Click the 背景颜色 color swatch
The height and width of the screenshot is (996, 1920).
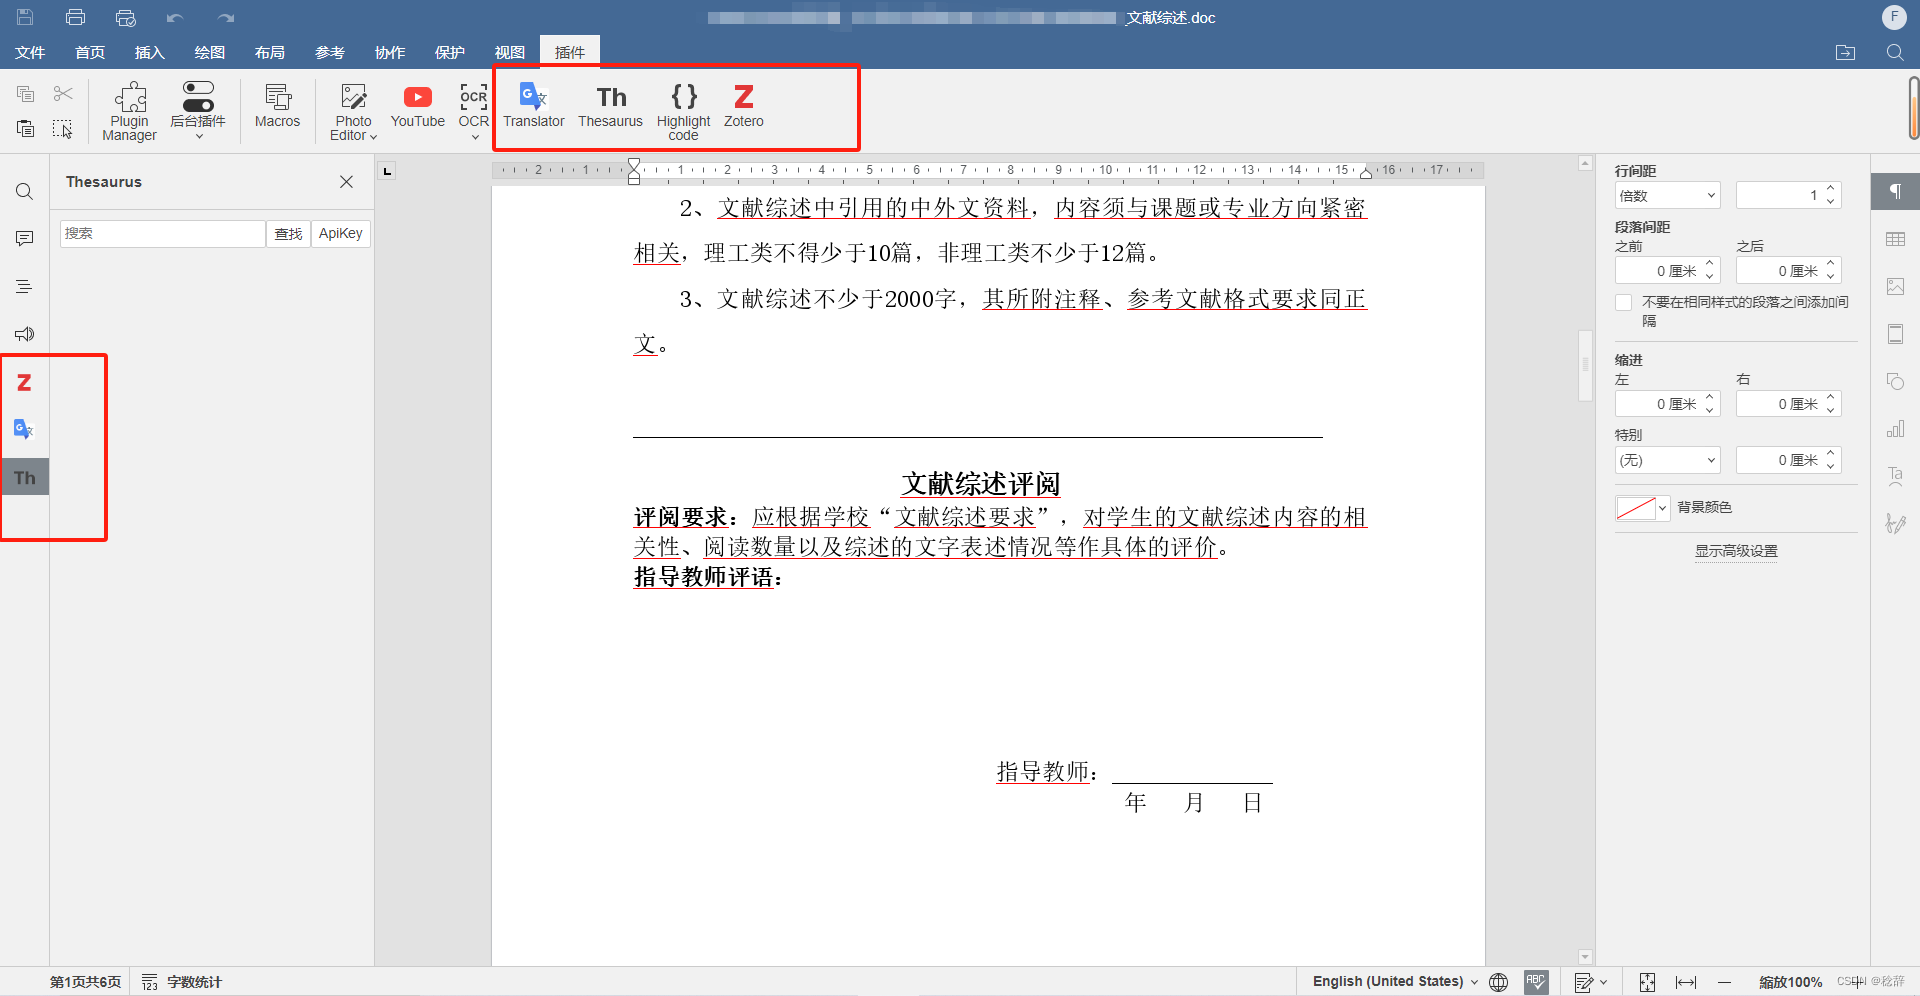tap(1636, 508)
